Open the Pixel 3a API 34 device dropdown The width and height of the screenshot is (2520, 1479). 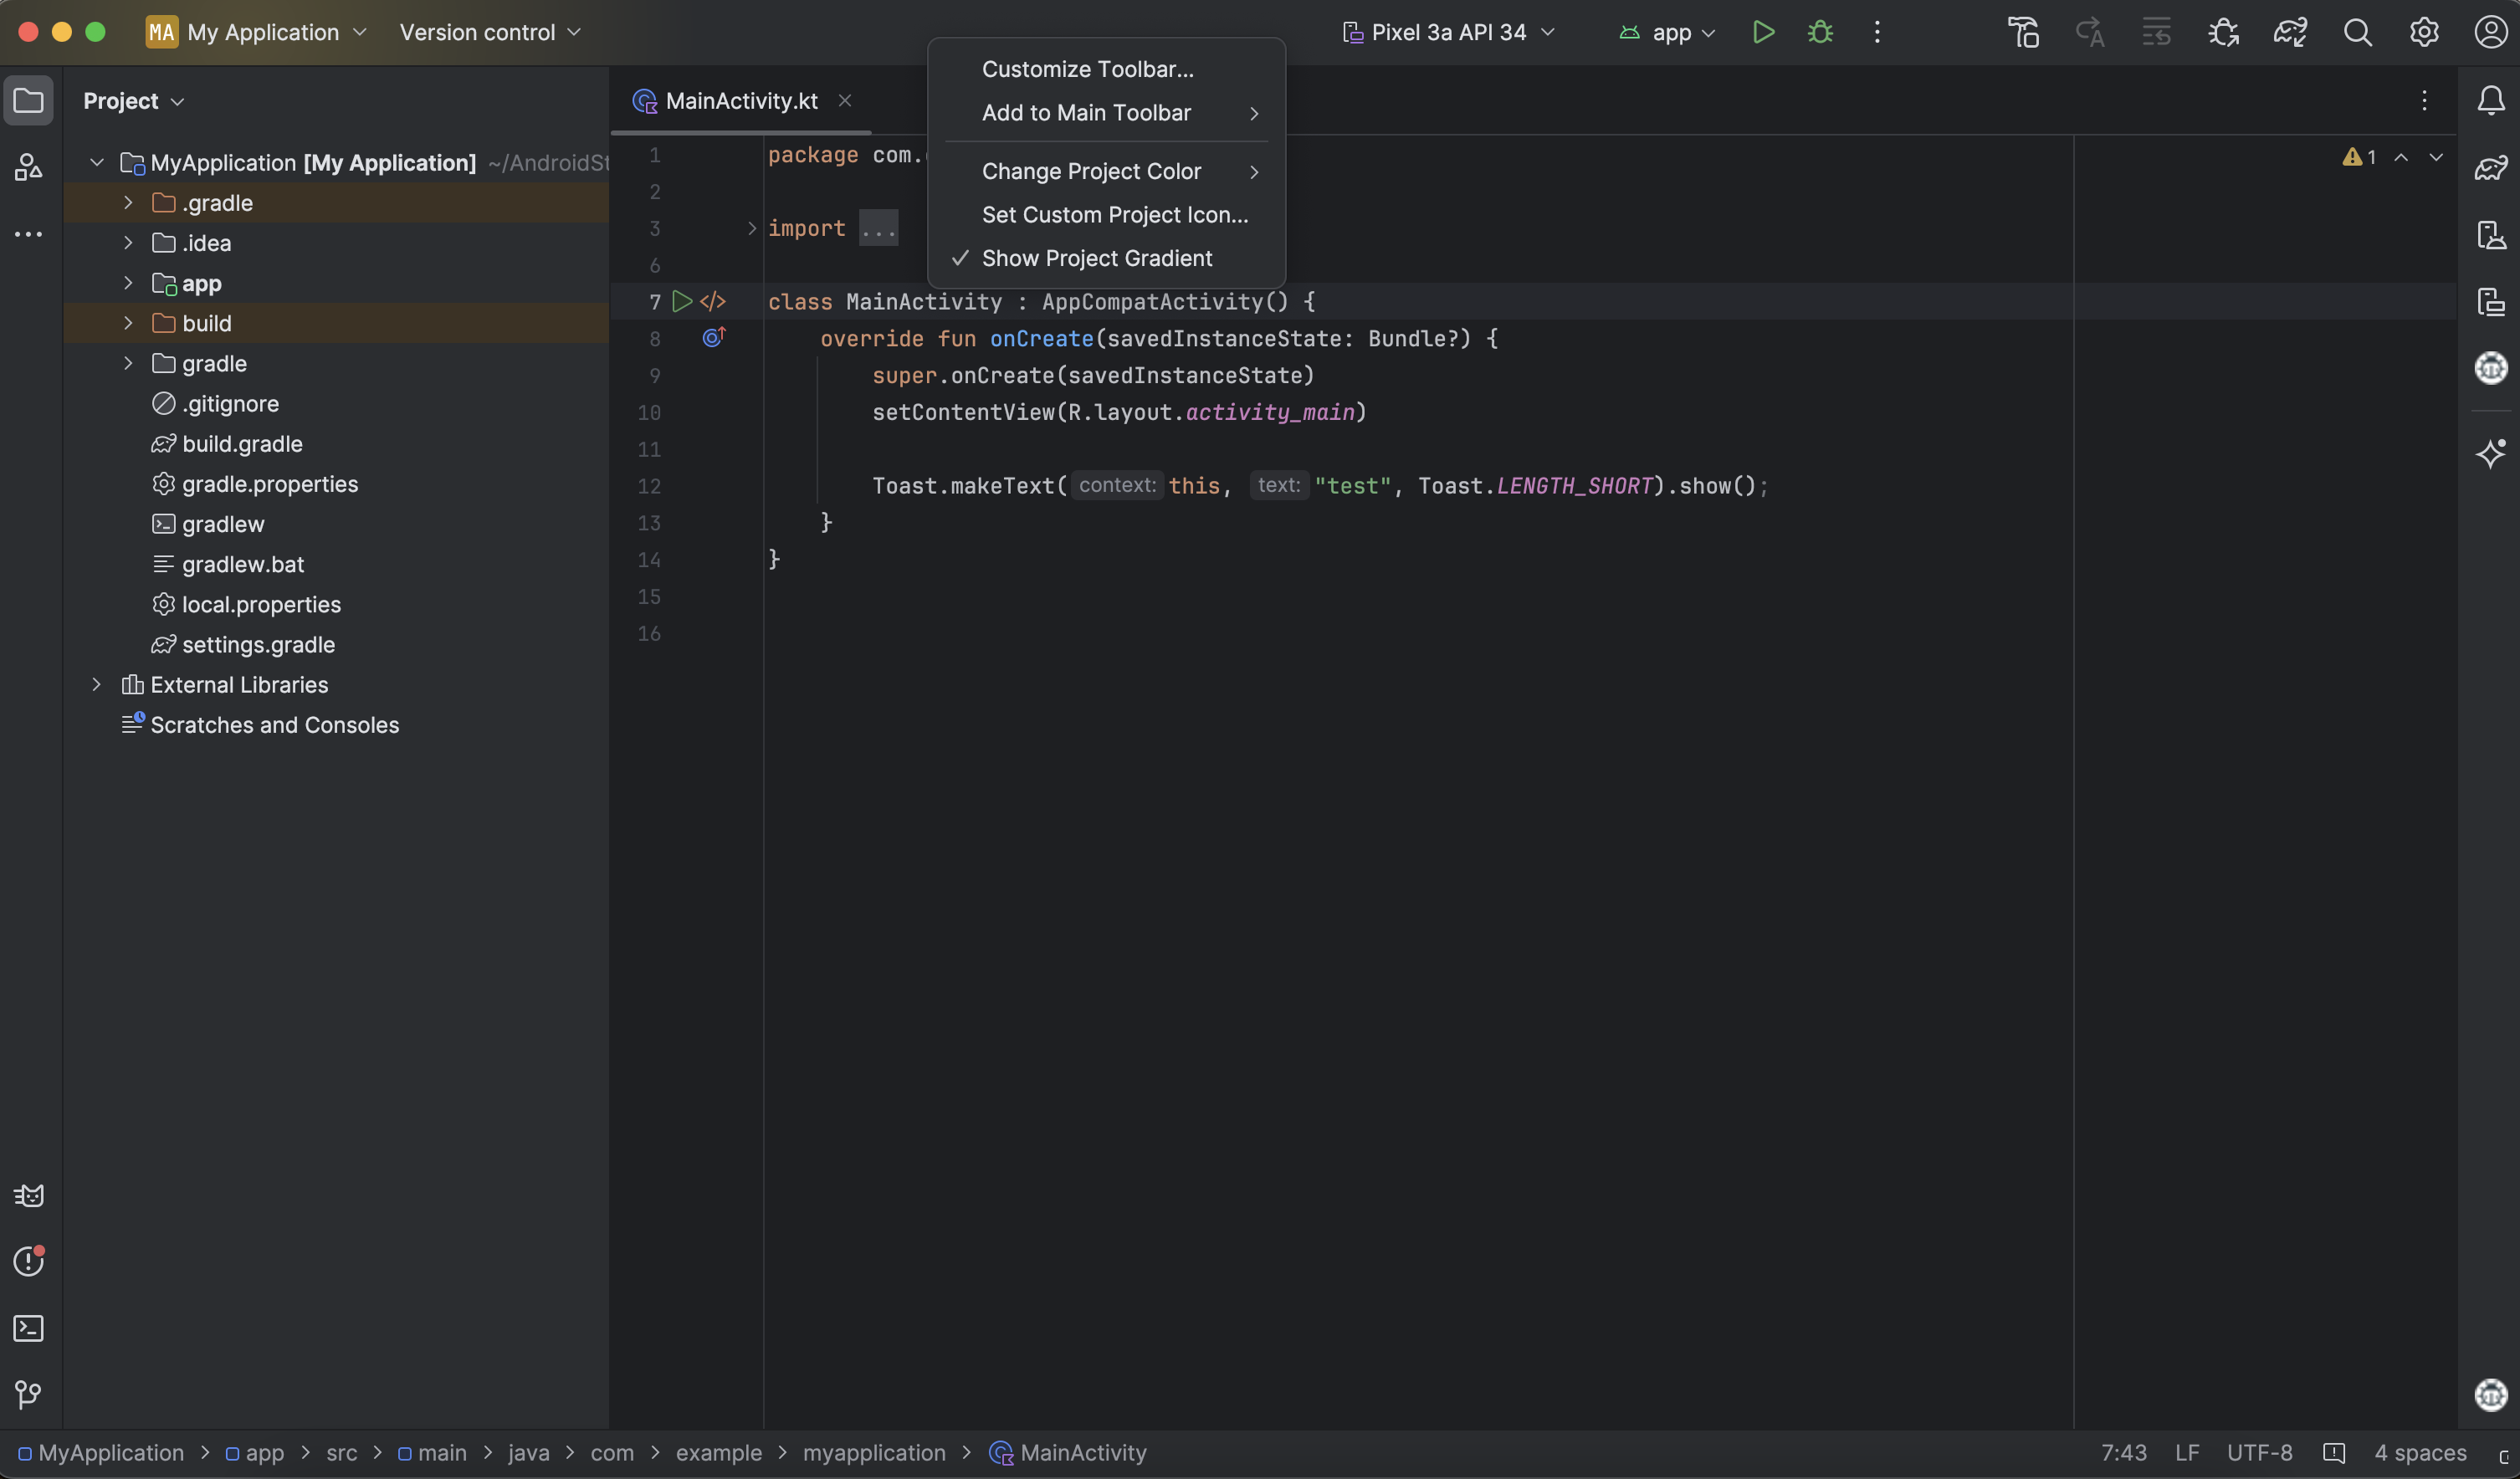pyautogui.click(x=1448, y=32)
